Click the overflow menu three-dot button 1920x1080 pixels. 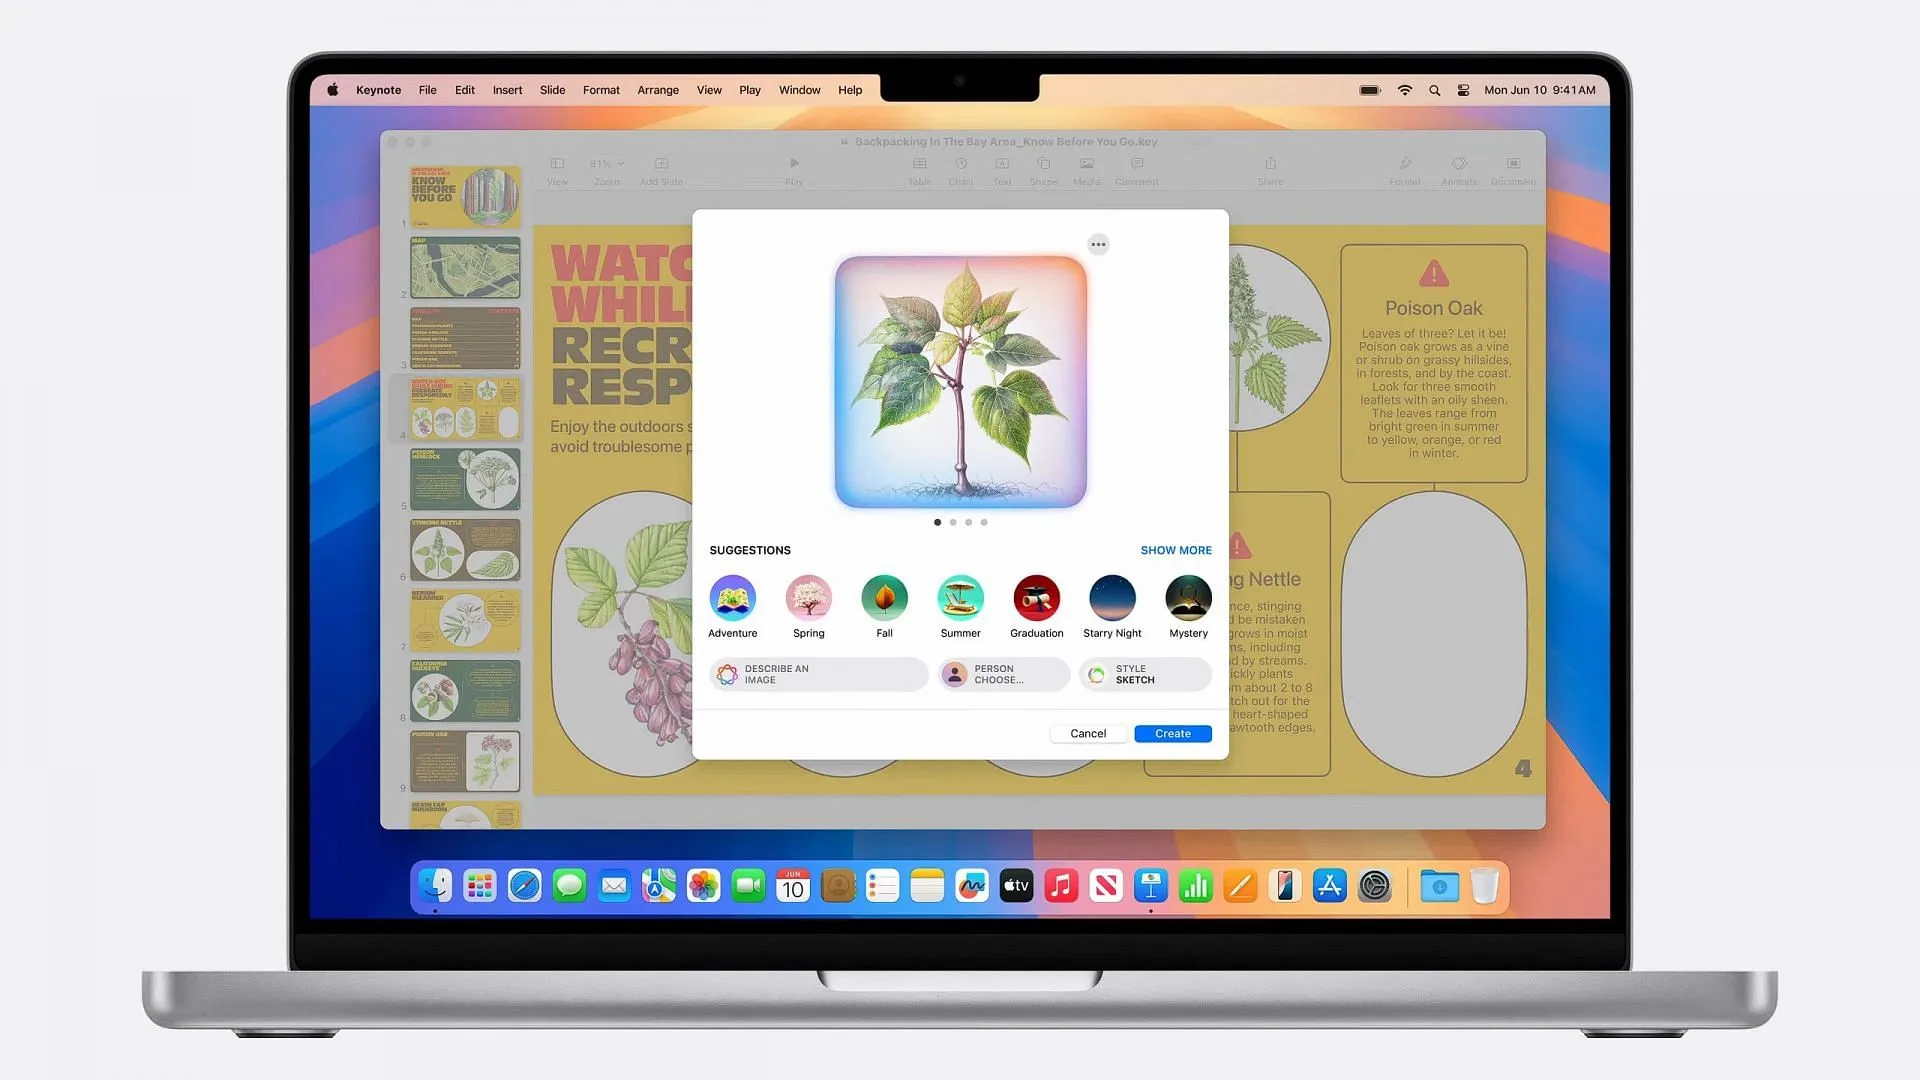point(1098,244)
